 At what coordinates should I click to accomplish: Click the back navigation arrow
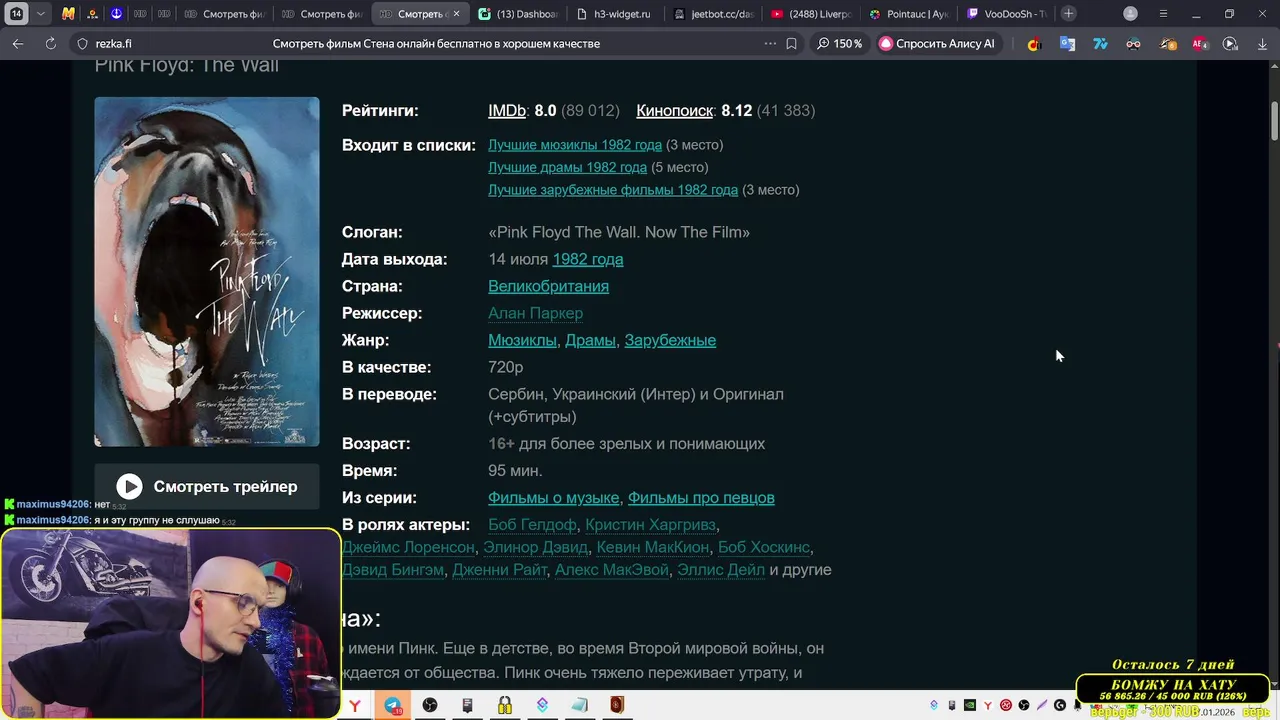17,44
